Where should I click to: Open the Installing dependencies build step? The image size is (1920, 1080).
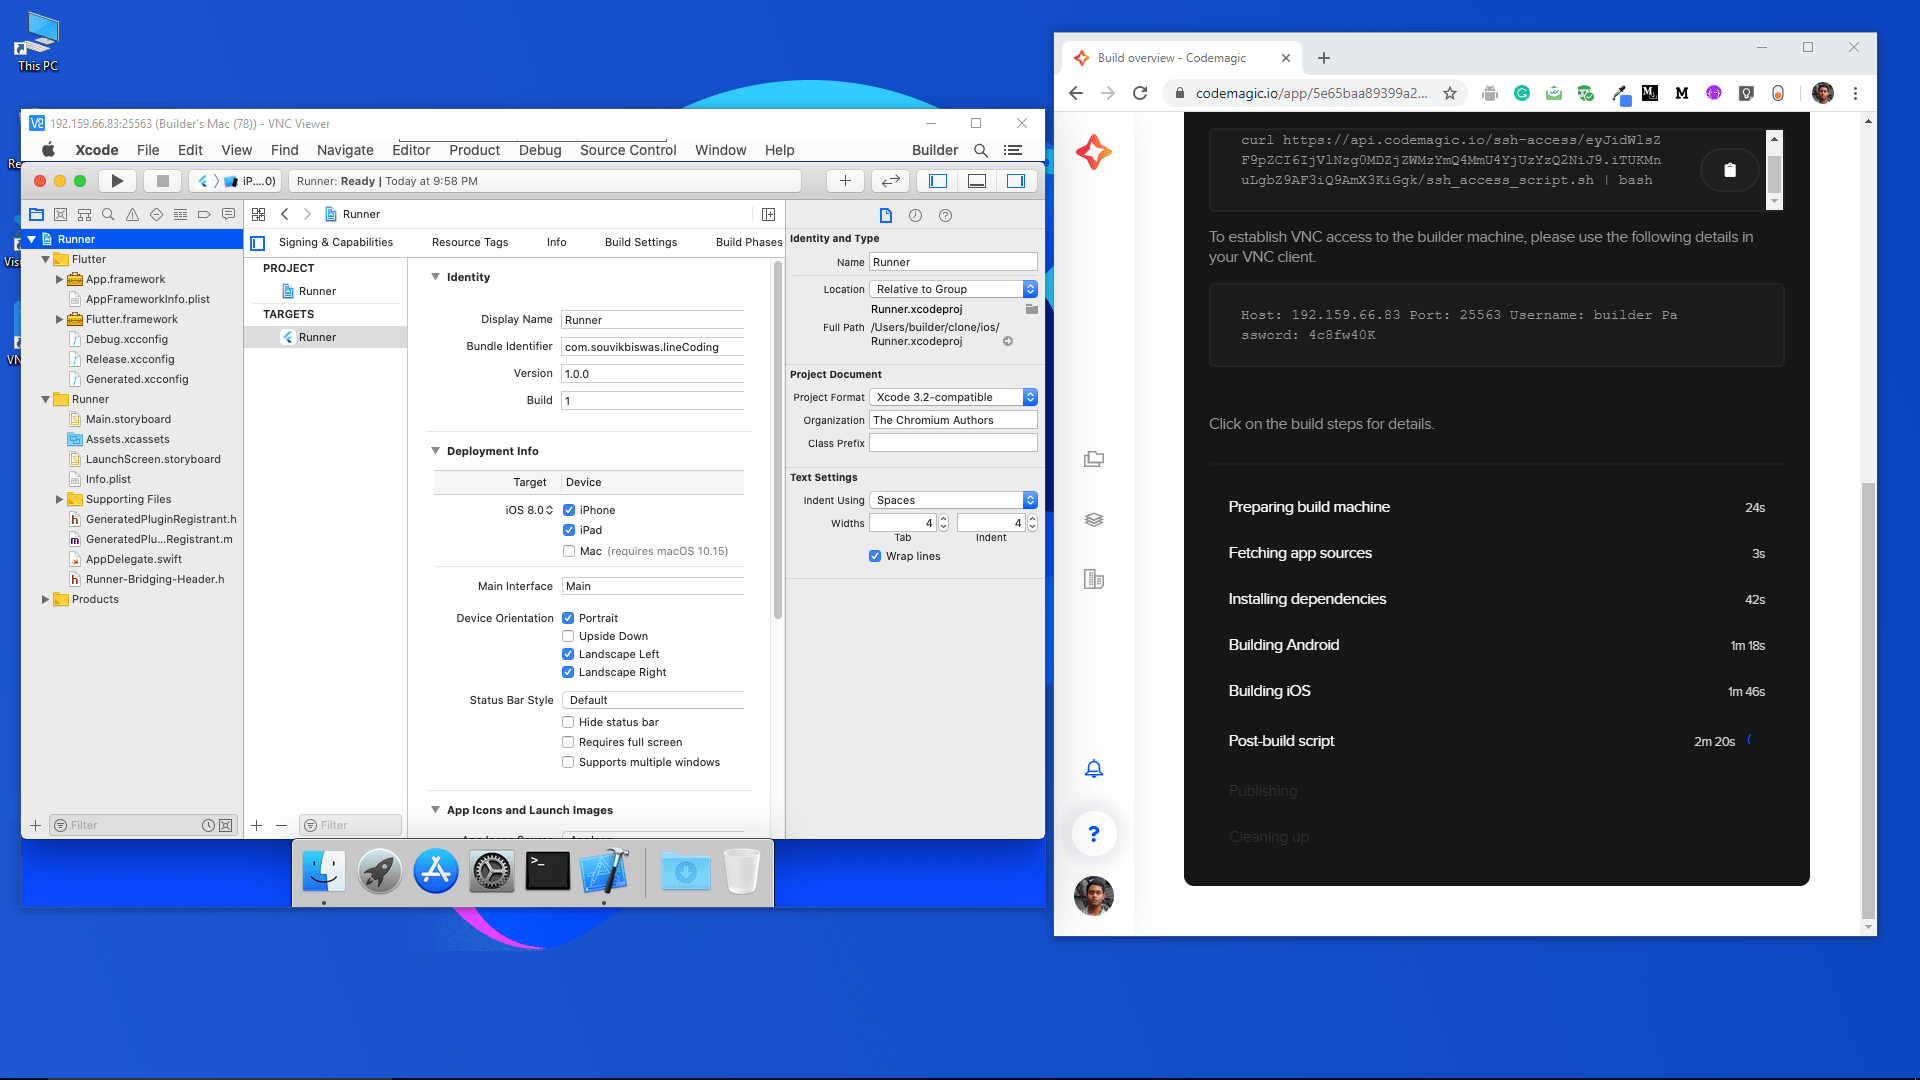click(x=1496, y=599)
